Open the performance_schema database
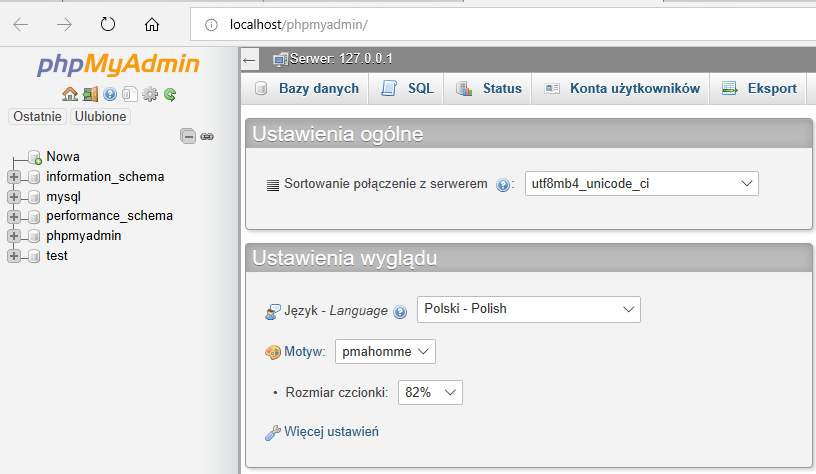This screenshot has height=474, width=816. point(109,216)
